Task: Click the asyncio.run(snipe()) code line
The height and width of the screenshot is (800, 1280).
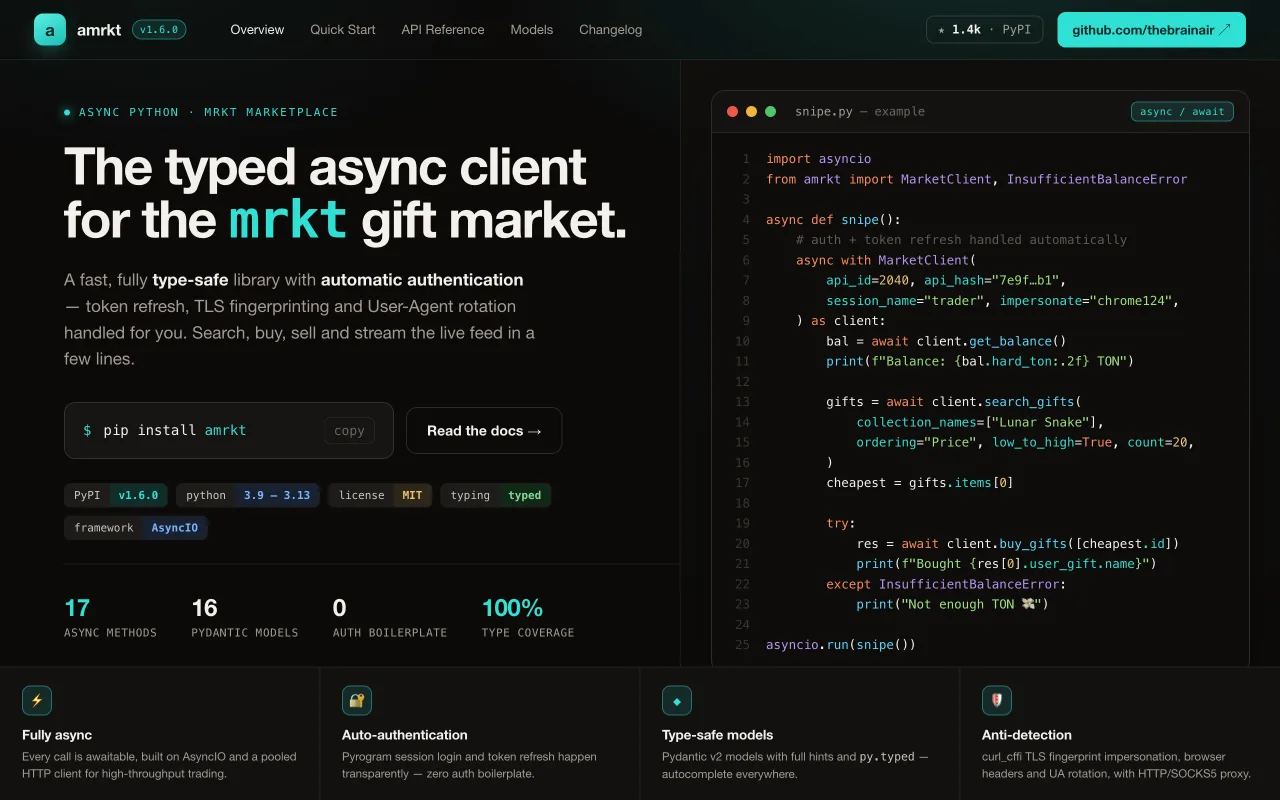Action: [x=841, y=645]
